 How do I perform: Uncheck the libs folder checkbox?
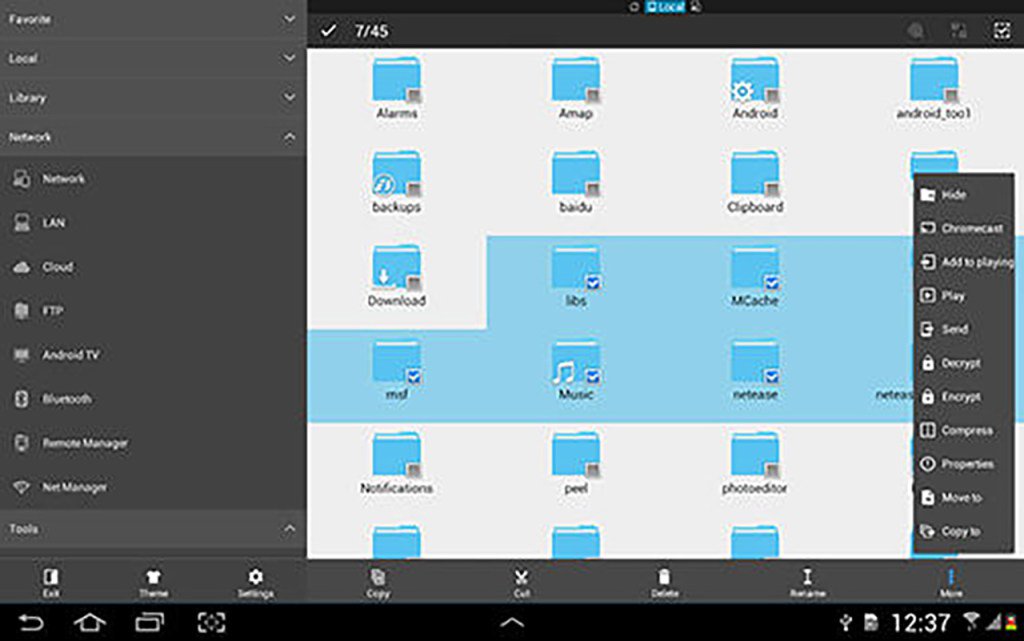pos(593,283)
